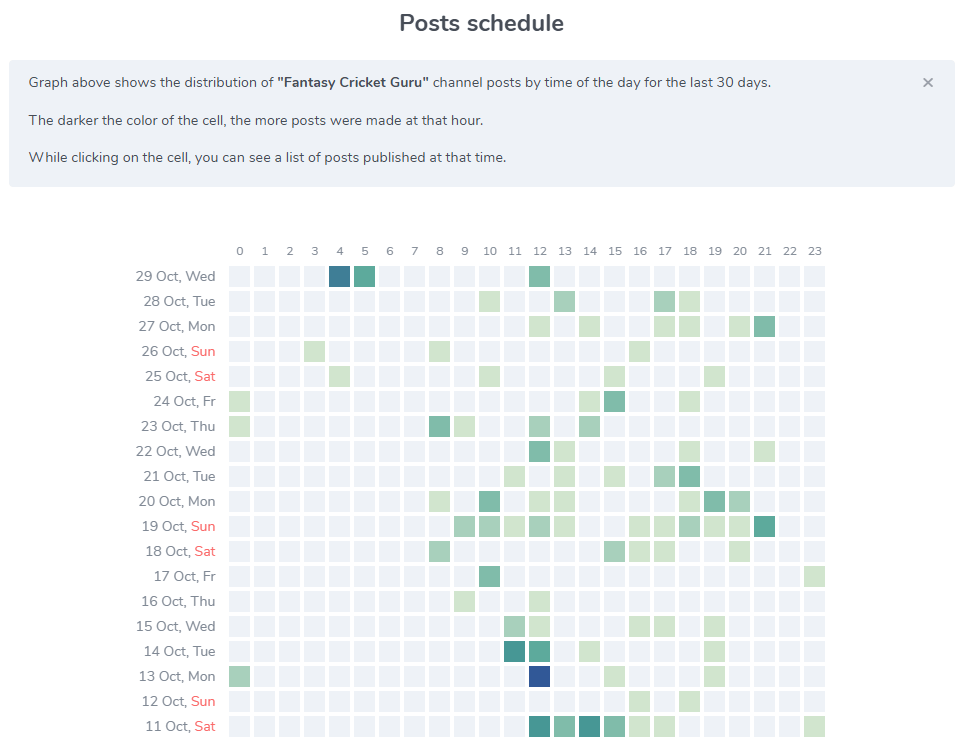Select the 21 Oct cell at hour 18
Screen dimensions: 966x741
(x=690, y=477)
